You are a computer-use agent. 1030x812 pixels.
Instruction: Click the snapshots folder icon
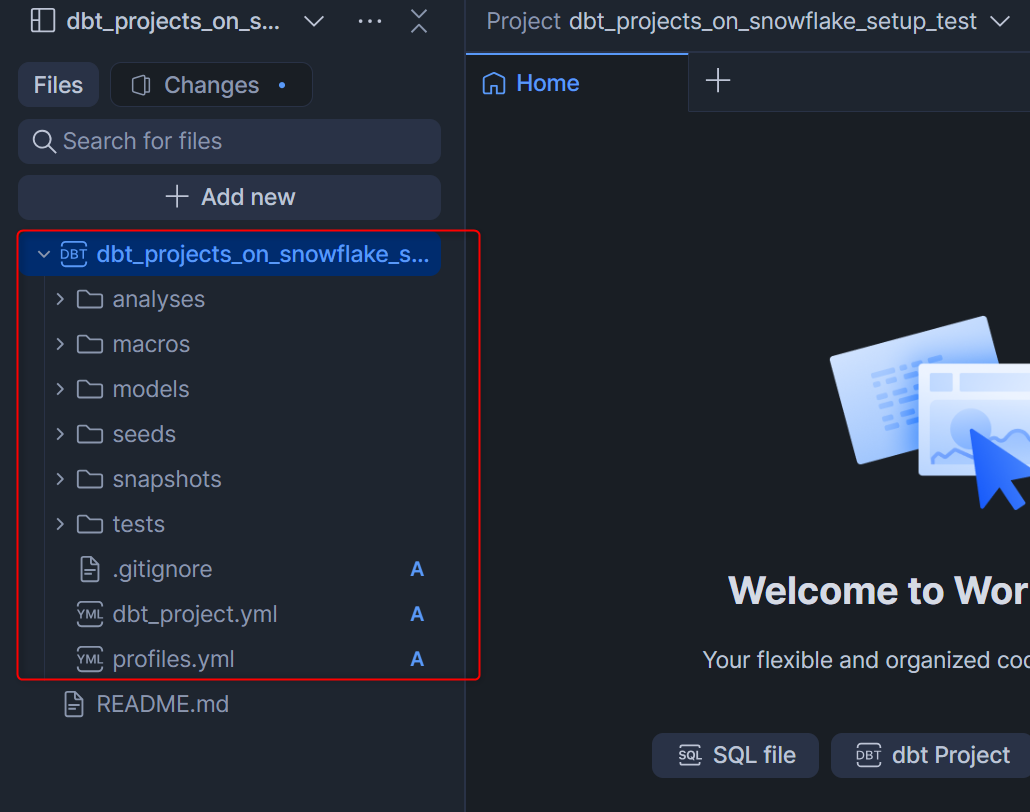point(90,480)
